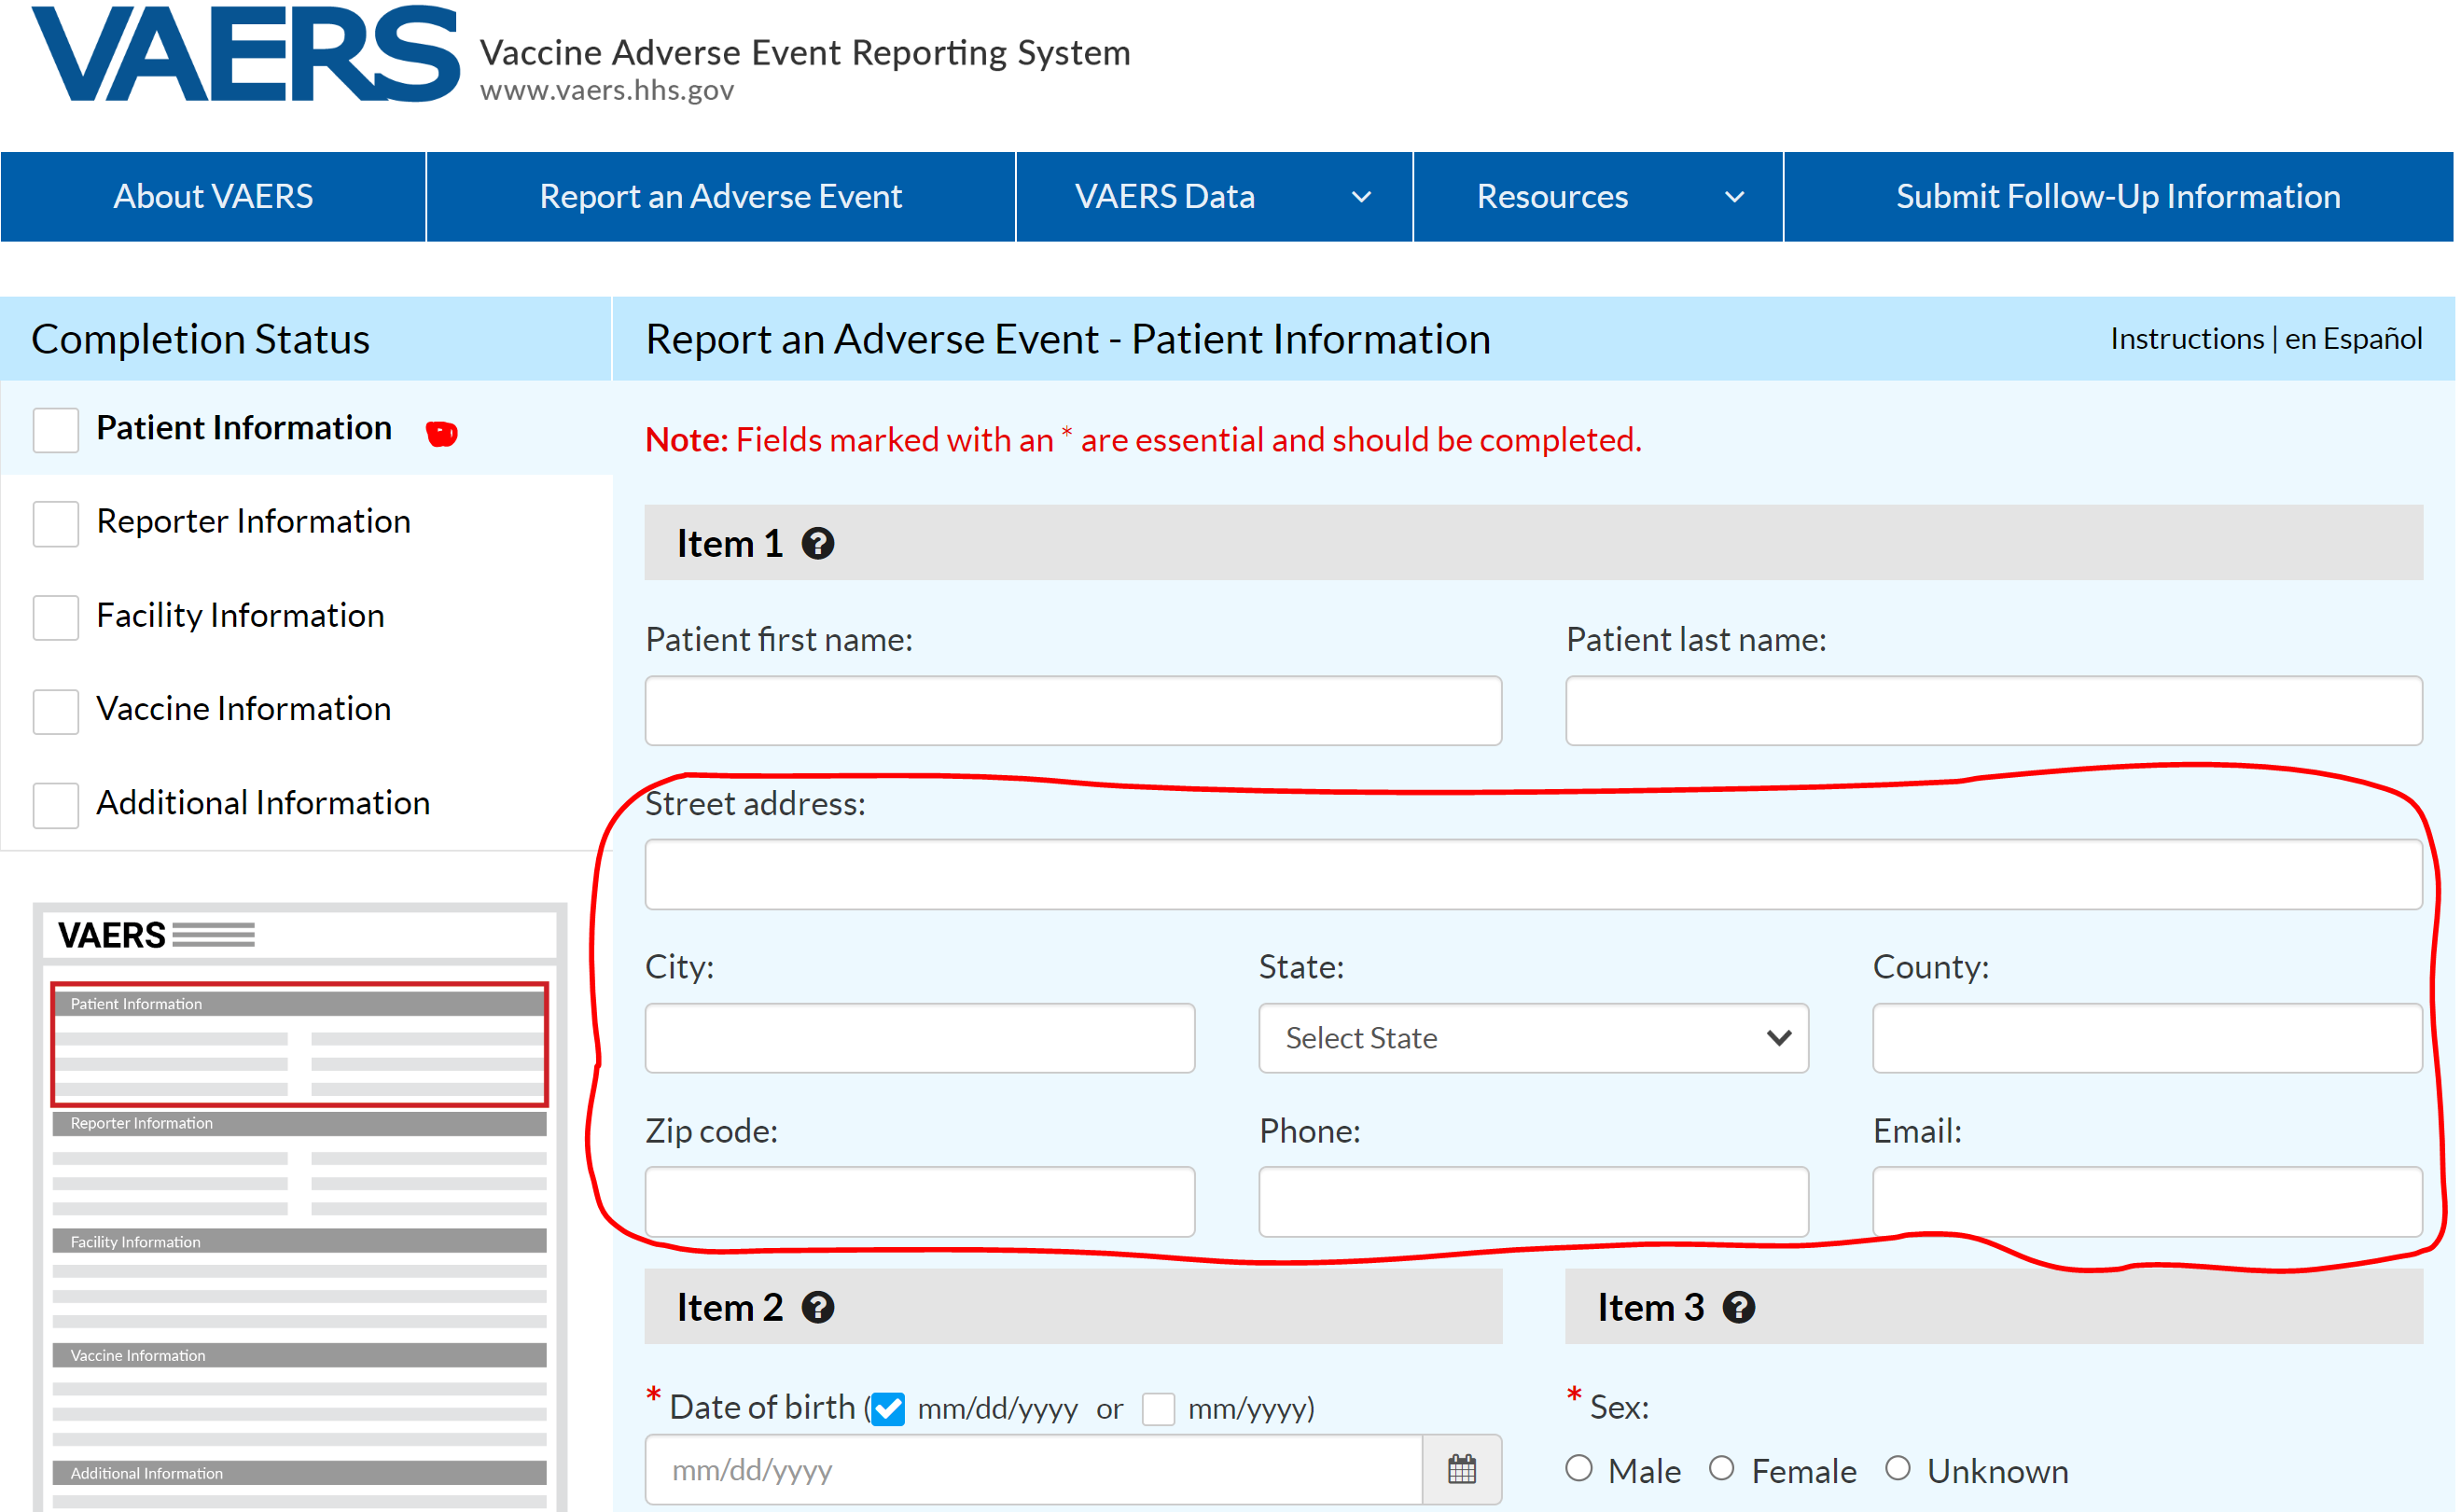The image size is (2461, 1512).
Task: Select Reporter Information section in form thumbnail
Action: [299, 1123]
